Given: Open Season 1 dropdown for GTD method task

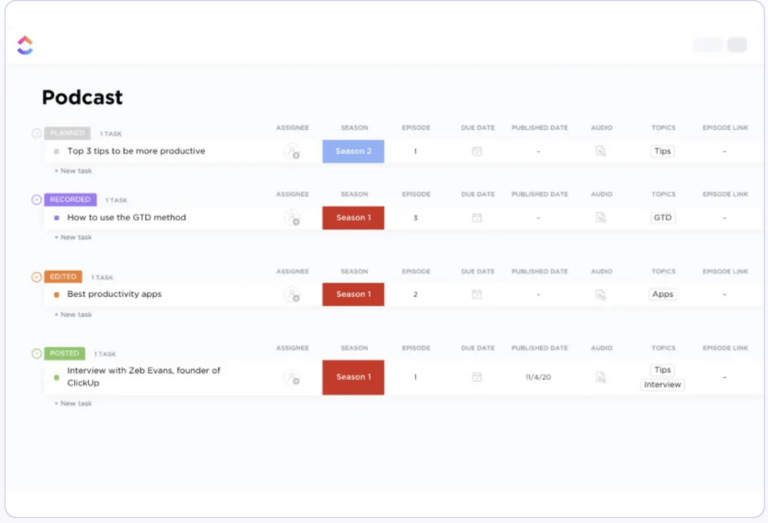Looking at the screenshot, I should pyautogui.click(x=353, y=218).
